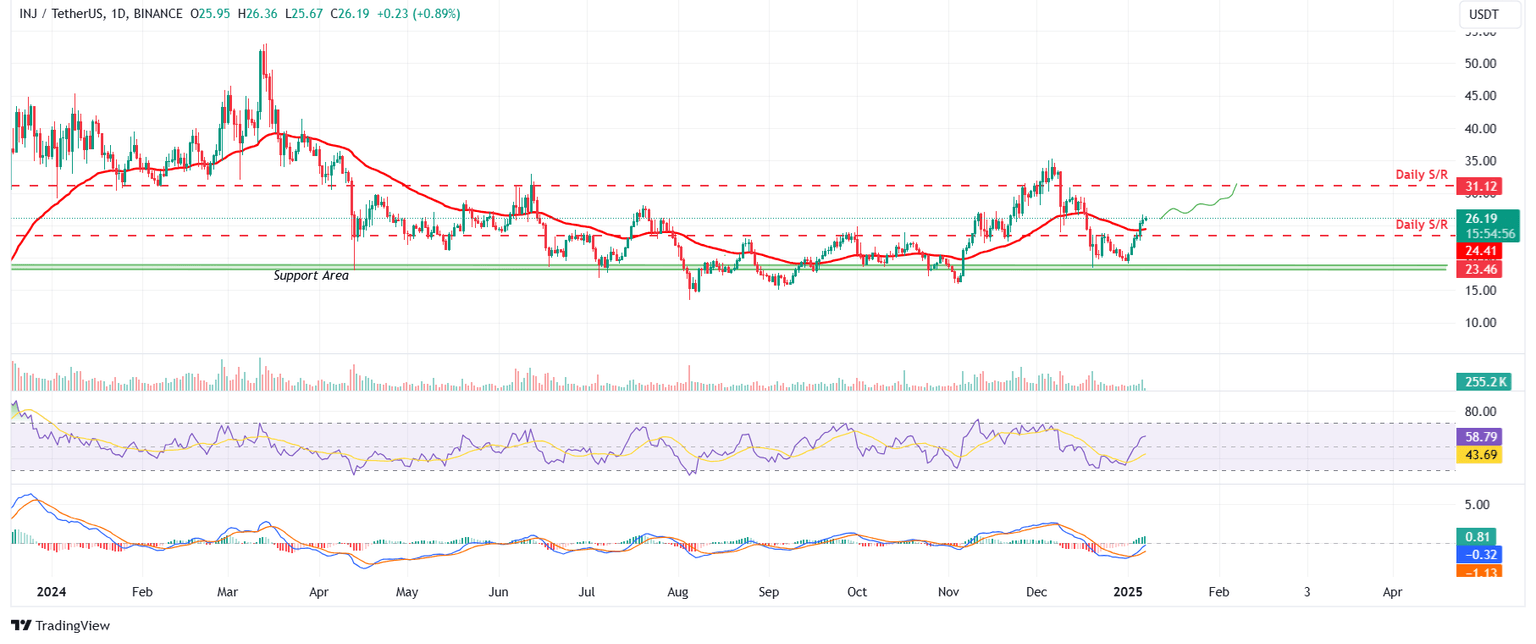
Task: Click the Feb label on time axis
Action: 1218,592
